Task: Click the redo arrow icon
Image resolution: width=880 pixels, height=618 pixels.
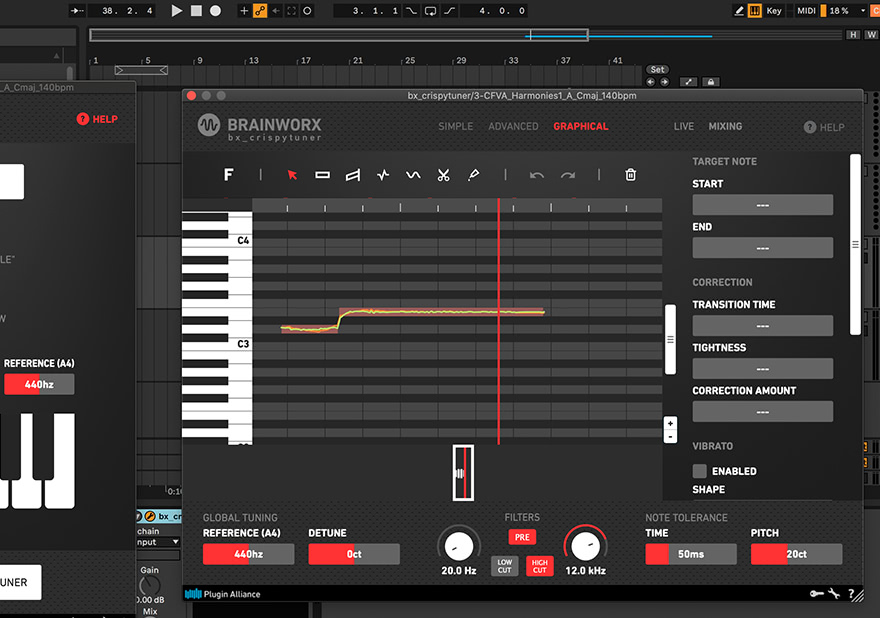Action: (x=568, y=175)
